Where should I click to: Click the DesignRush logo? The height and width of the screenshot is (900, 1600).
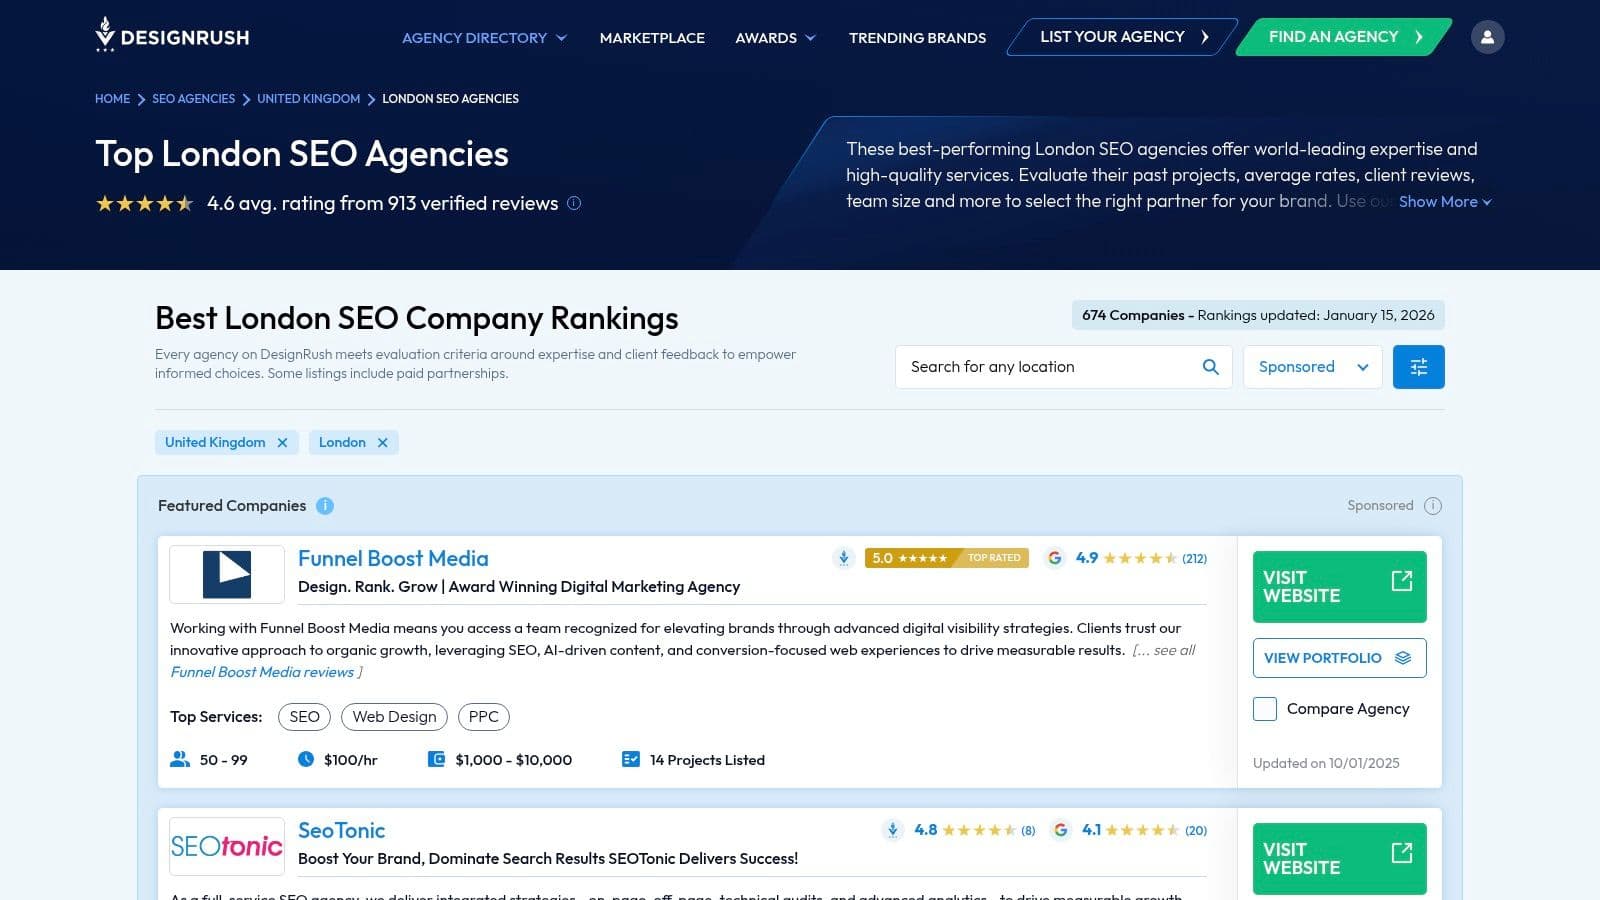tap(171, 36)
